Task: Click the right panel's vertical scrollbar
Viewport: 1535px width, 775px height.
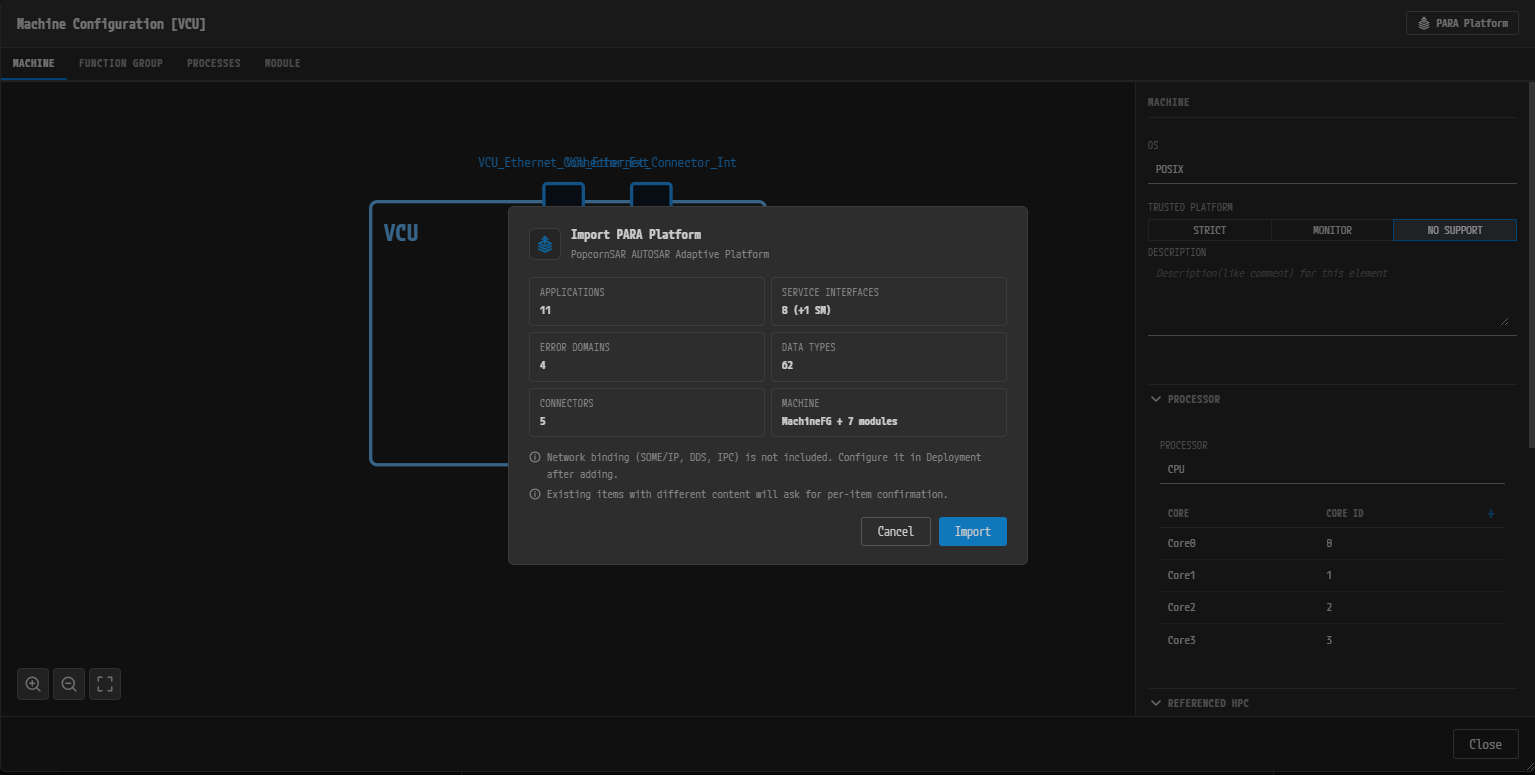Action: click(1531, 264)
